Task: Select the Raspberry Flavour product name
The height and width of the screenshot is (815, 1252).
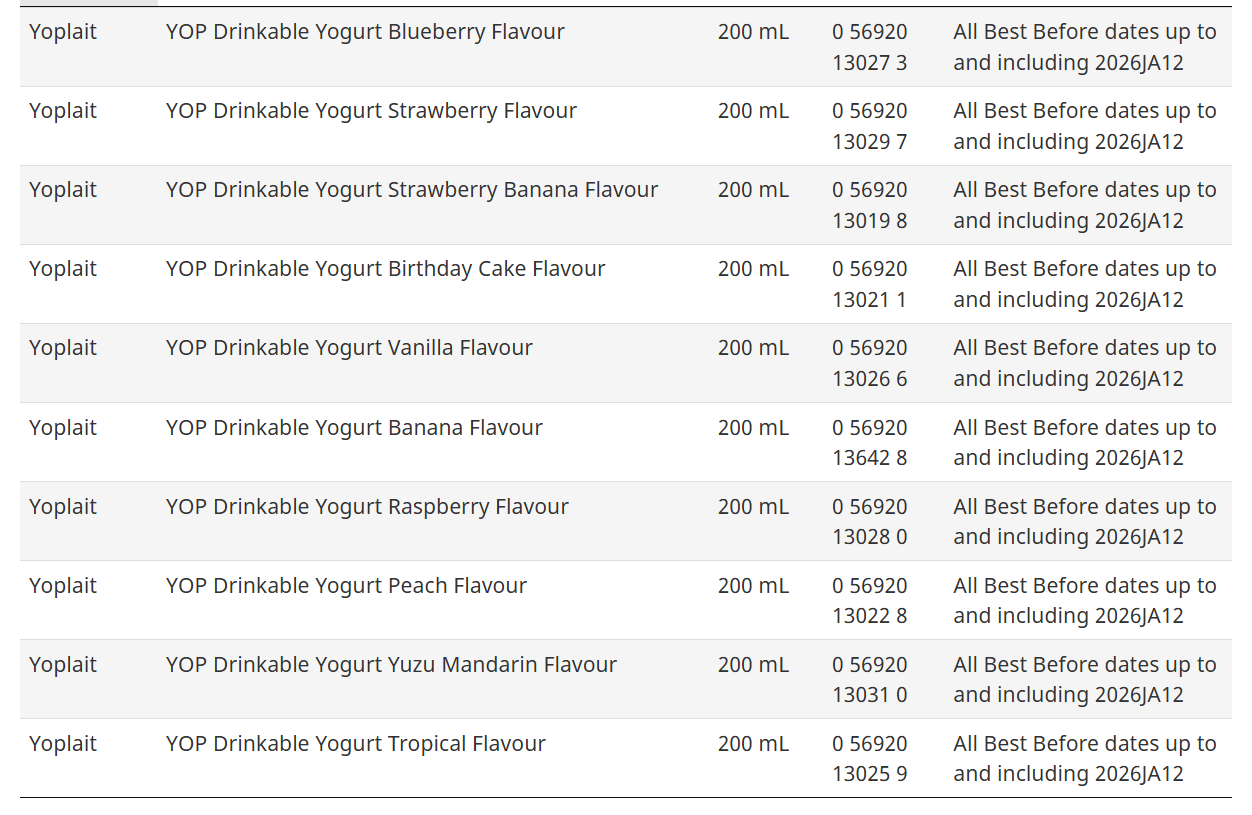Action: (x=367, y=507)
